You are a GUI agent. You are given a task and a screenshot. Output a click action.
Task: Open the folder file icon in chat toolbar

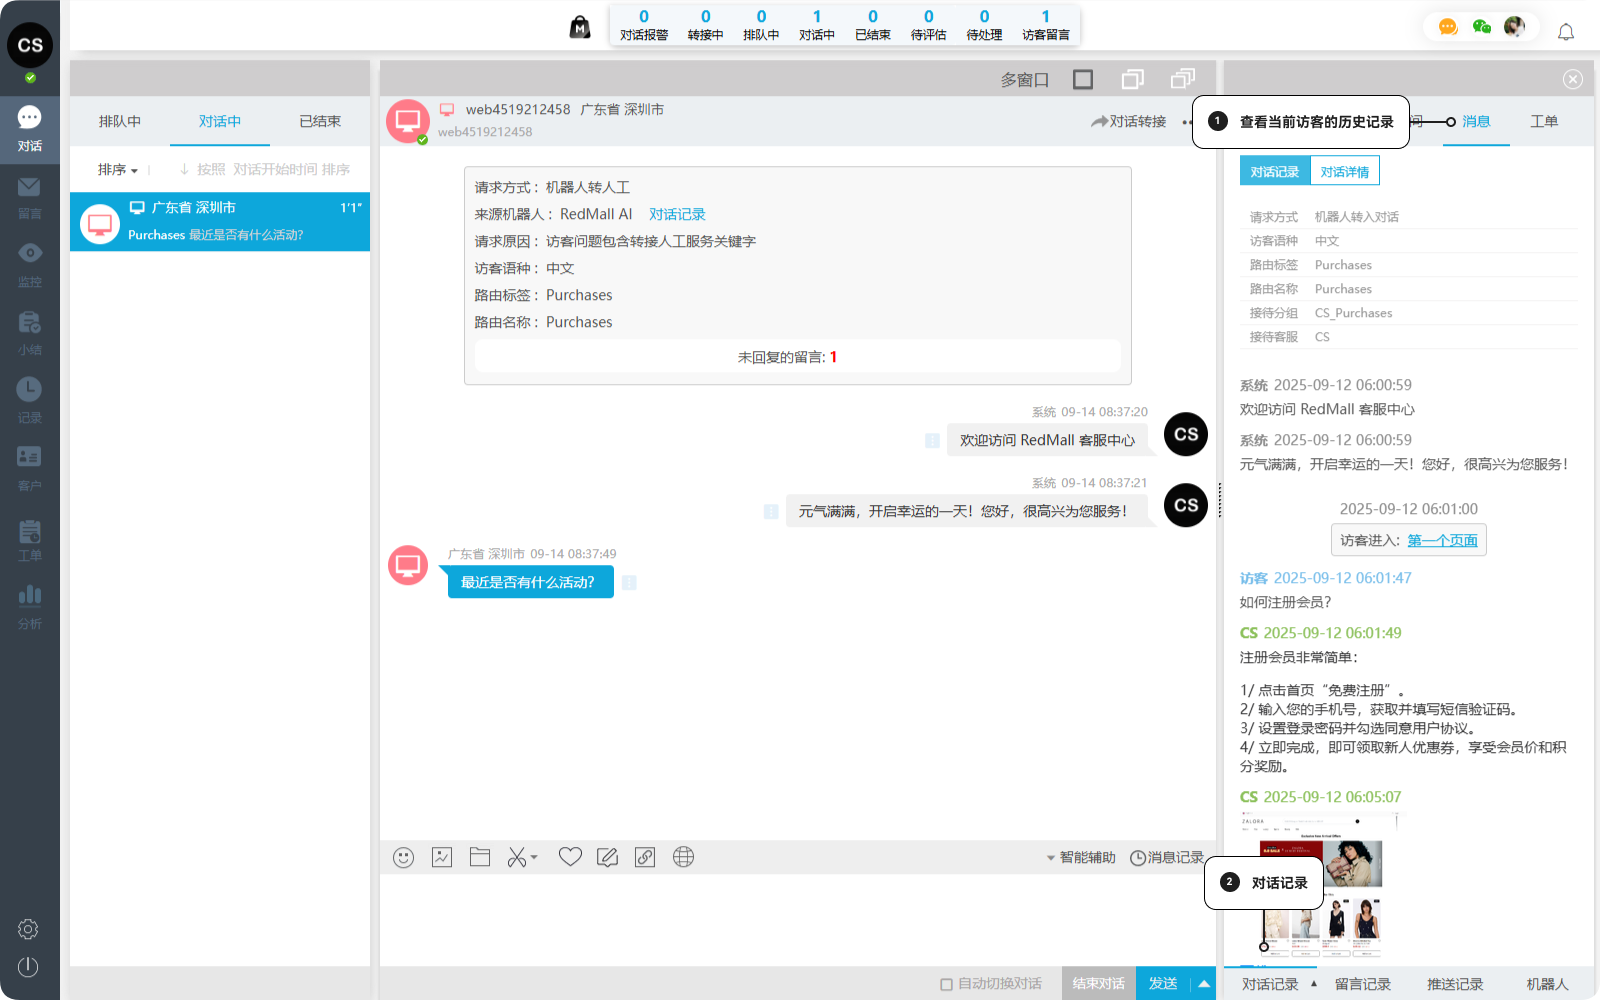point(480,857)
